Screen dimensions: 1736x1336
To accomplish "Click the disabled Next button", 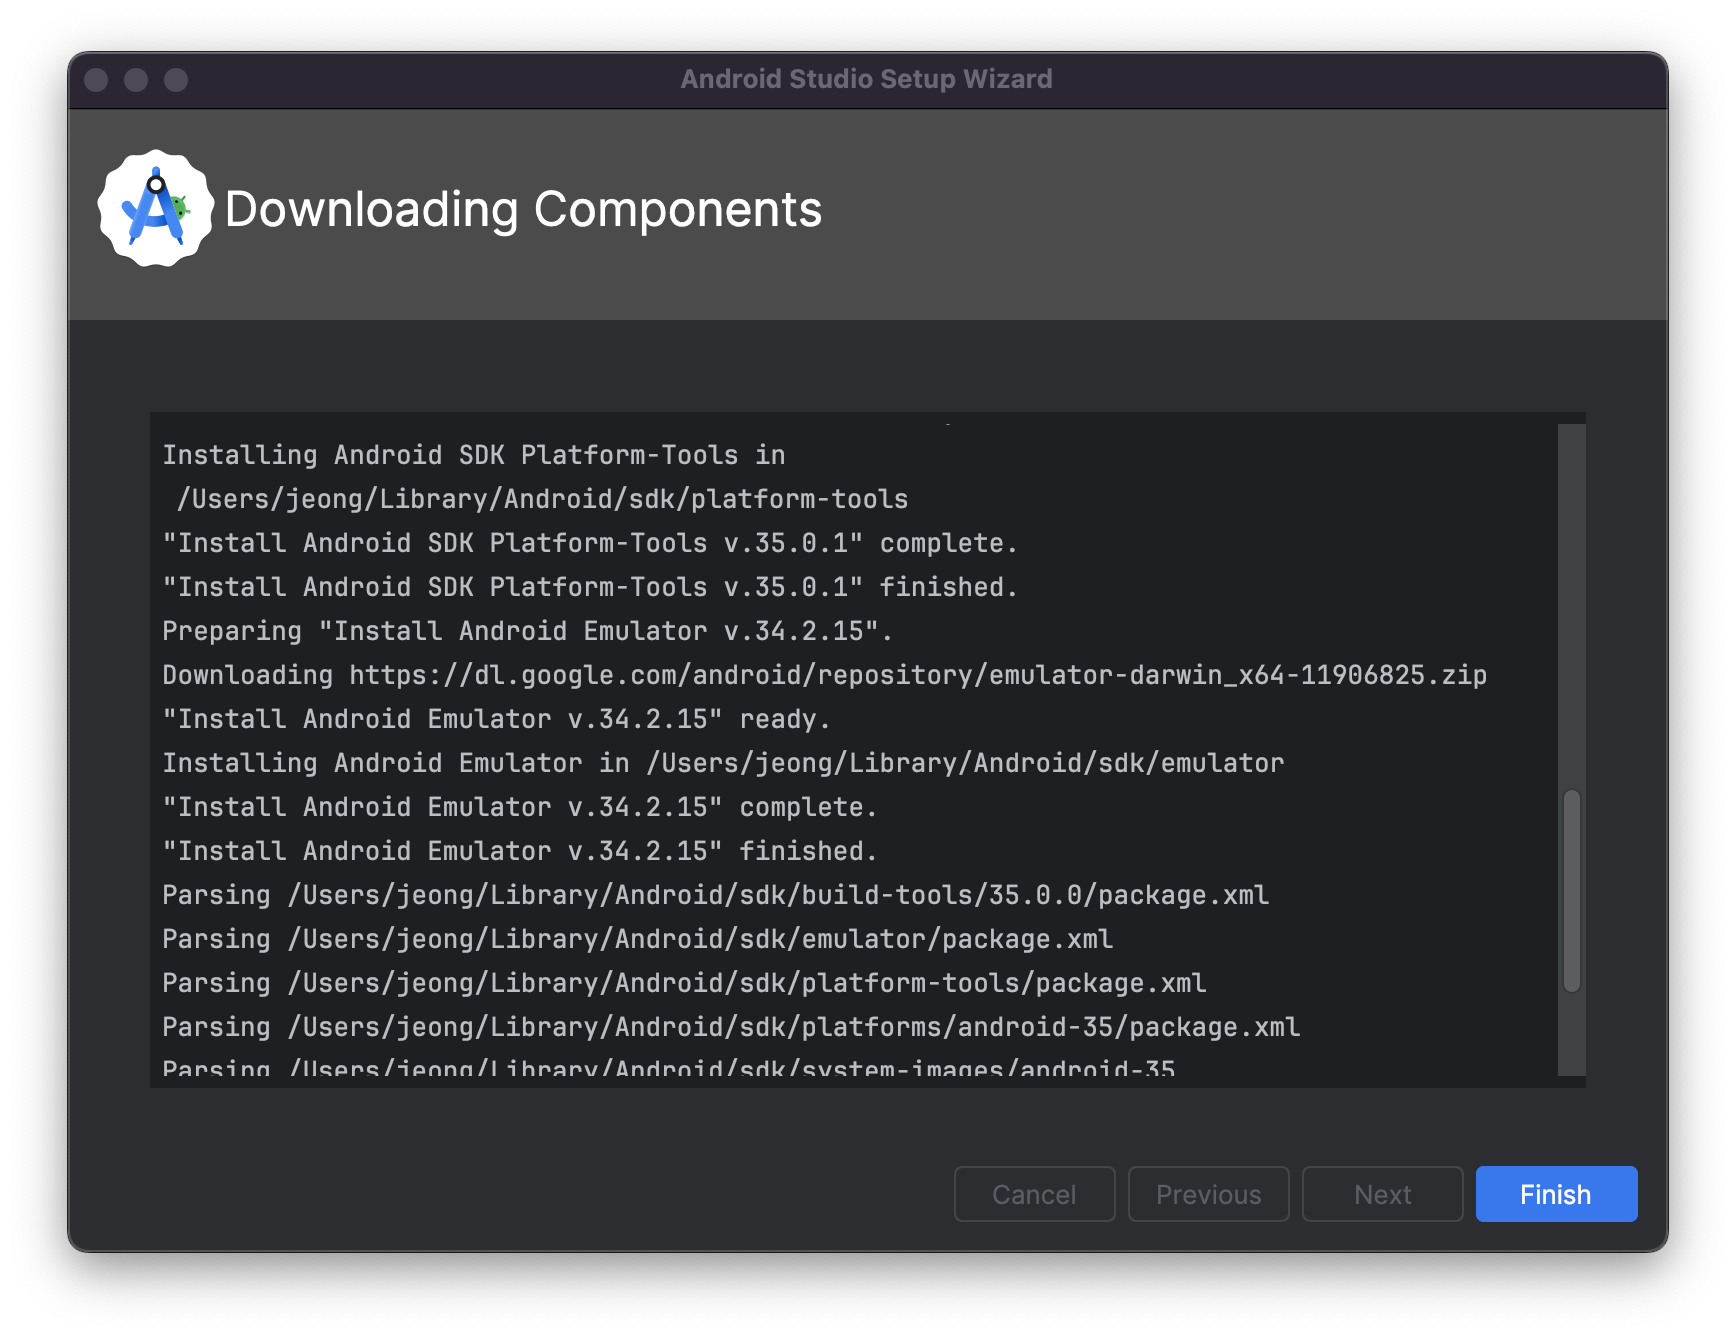I will 1382,1194.
